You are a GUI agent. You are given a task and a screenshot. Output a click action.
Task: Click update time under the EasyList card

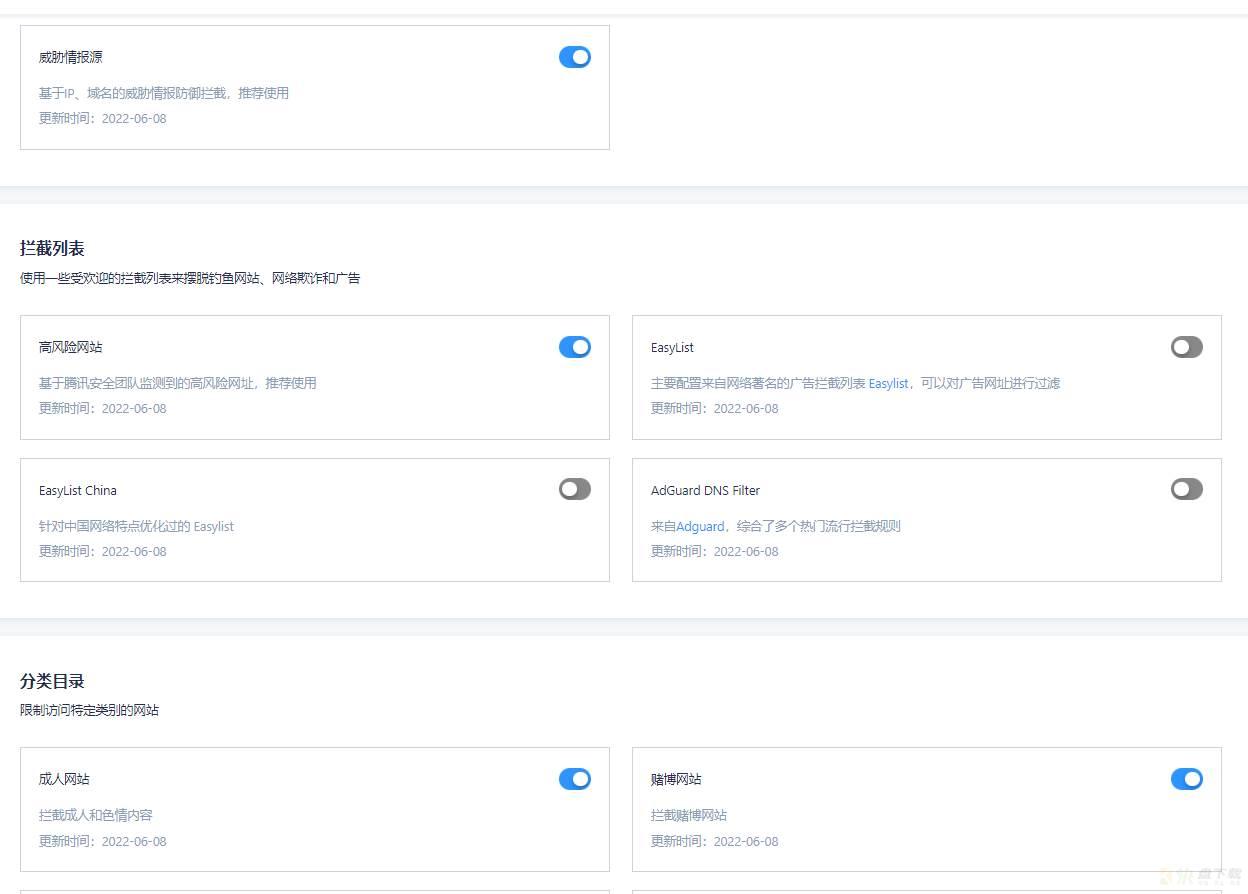pyautogui.click(x=715, y=408)
